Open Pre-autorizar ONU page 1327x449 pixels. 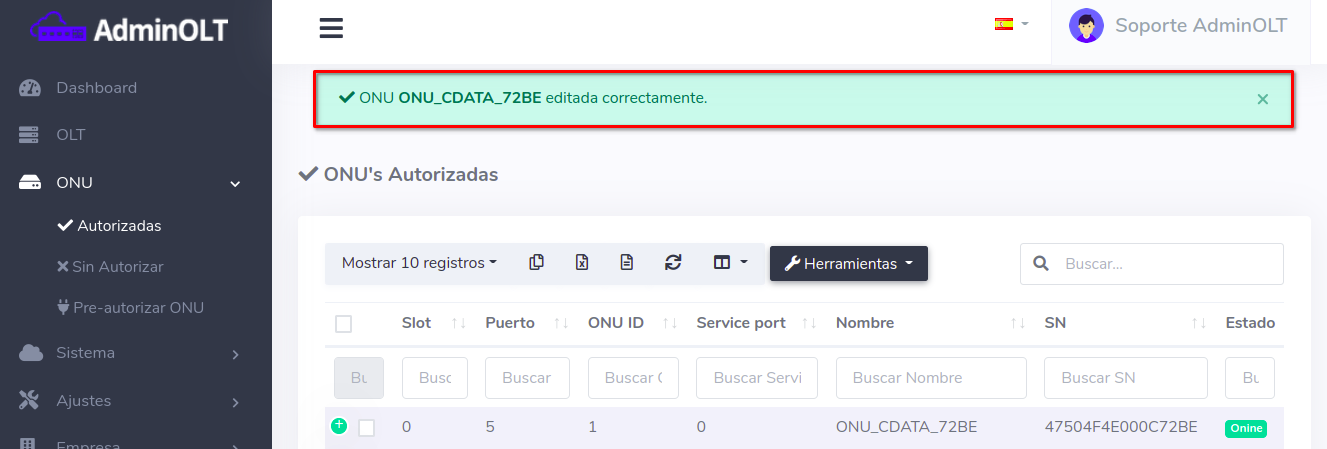(138, 308)
